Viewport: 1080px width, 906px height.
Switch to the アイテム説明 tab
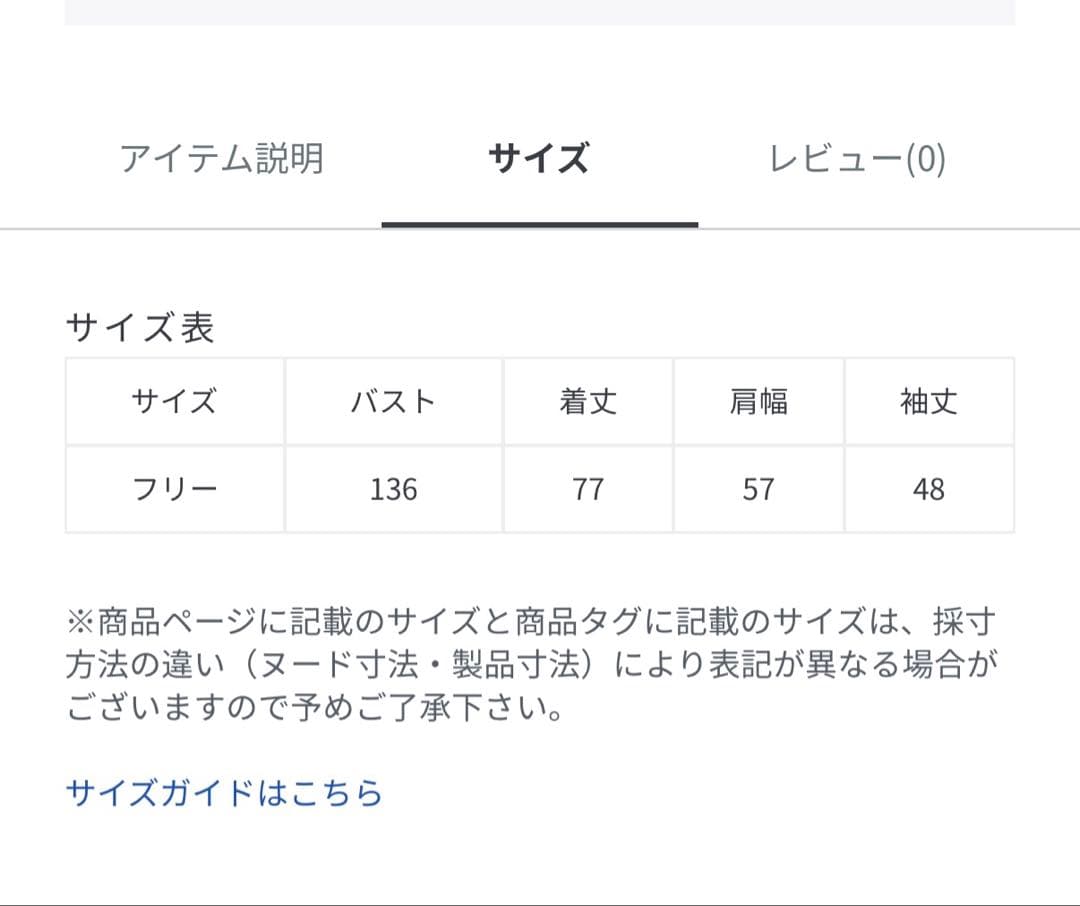coord(224,157)
